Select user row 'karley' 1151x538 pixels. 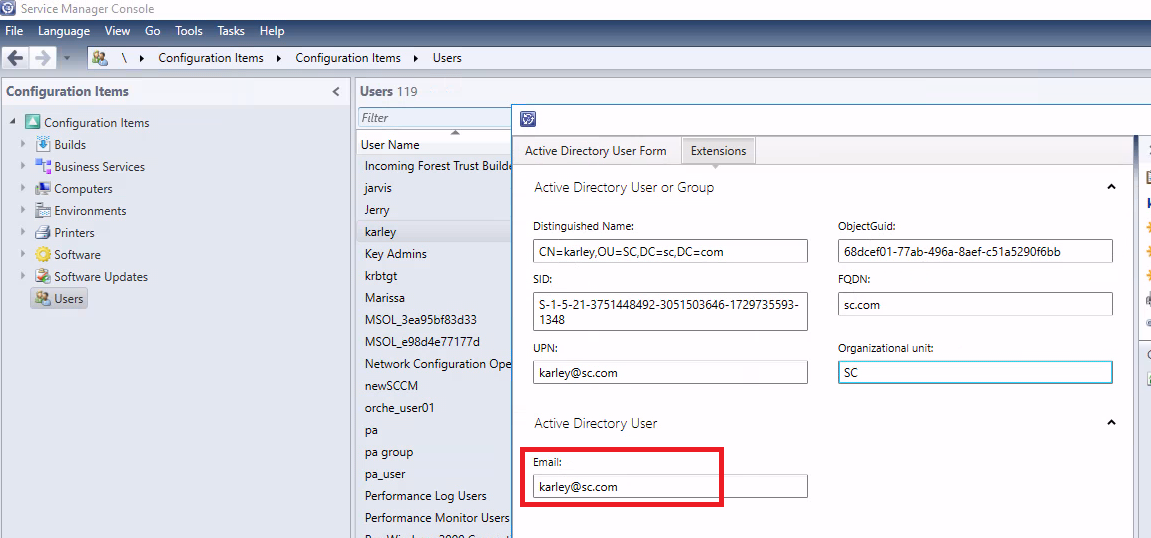(x=434, y=232)
